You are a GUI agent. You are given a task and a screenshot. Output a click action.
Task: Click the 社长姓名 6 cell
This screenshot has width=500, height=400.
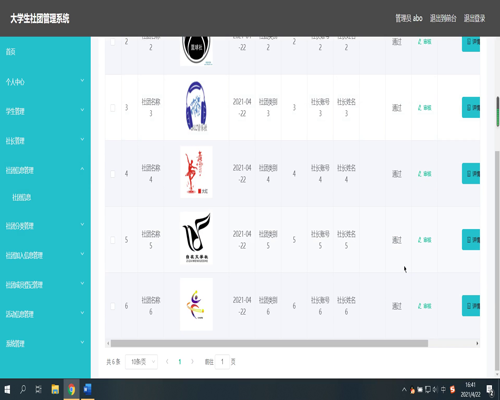346,306
